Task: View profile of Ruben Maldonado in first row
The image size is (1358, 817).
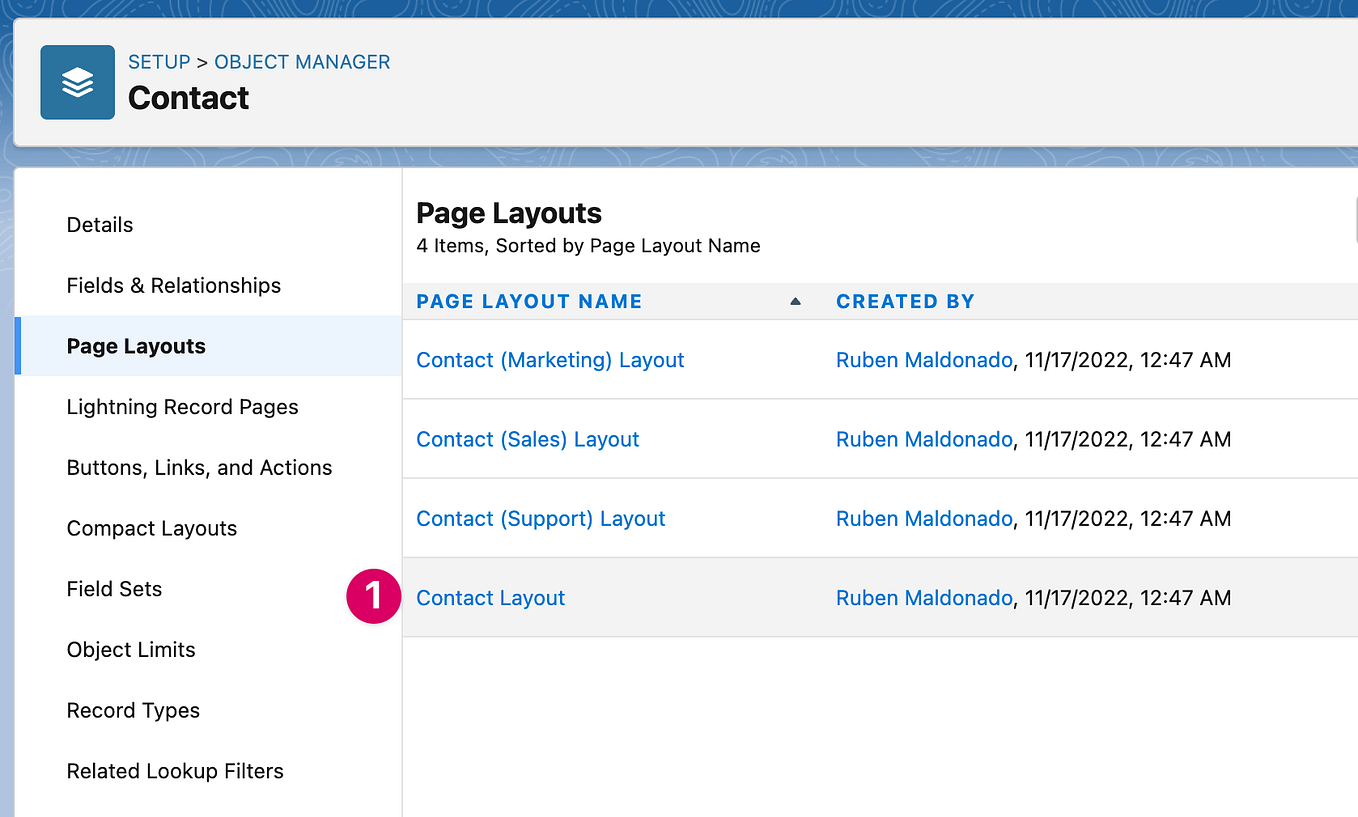Action: (x=924, y=359)
